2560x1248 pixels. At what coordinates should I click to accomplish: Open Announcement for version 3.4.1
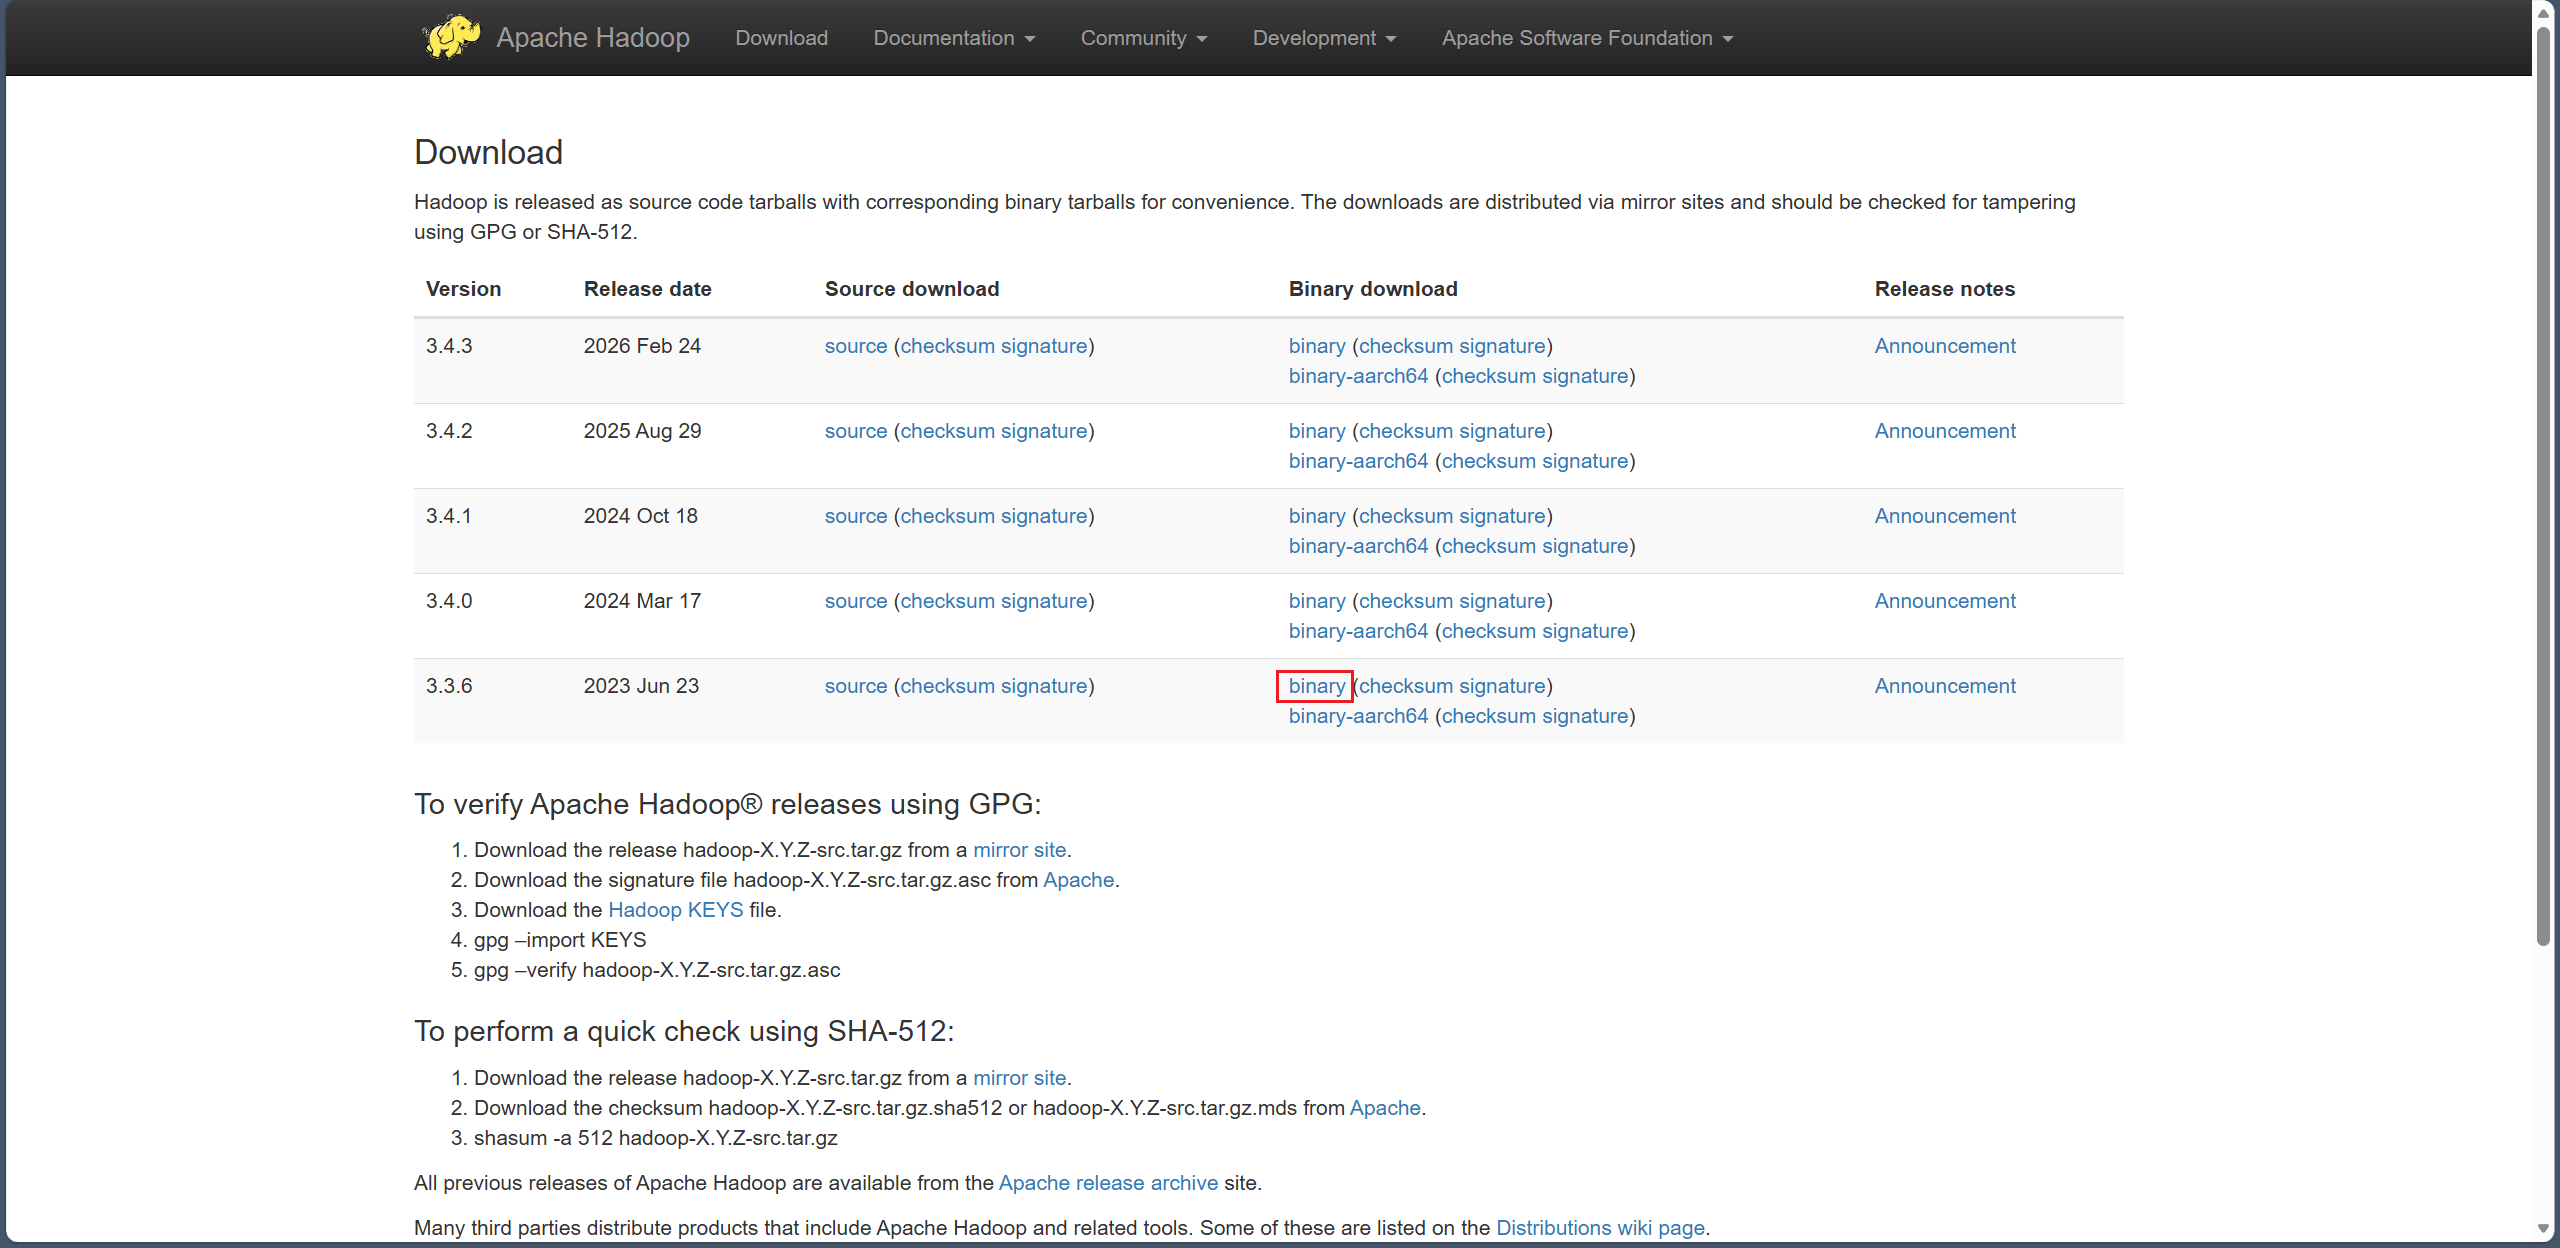1944,516
